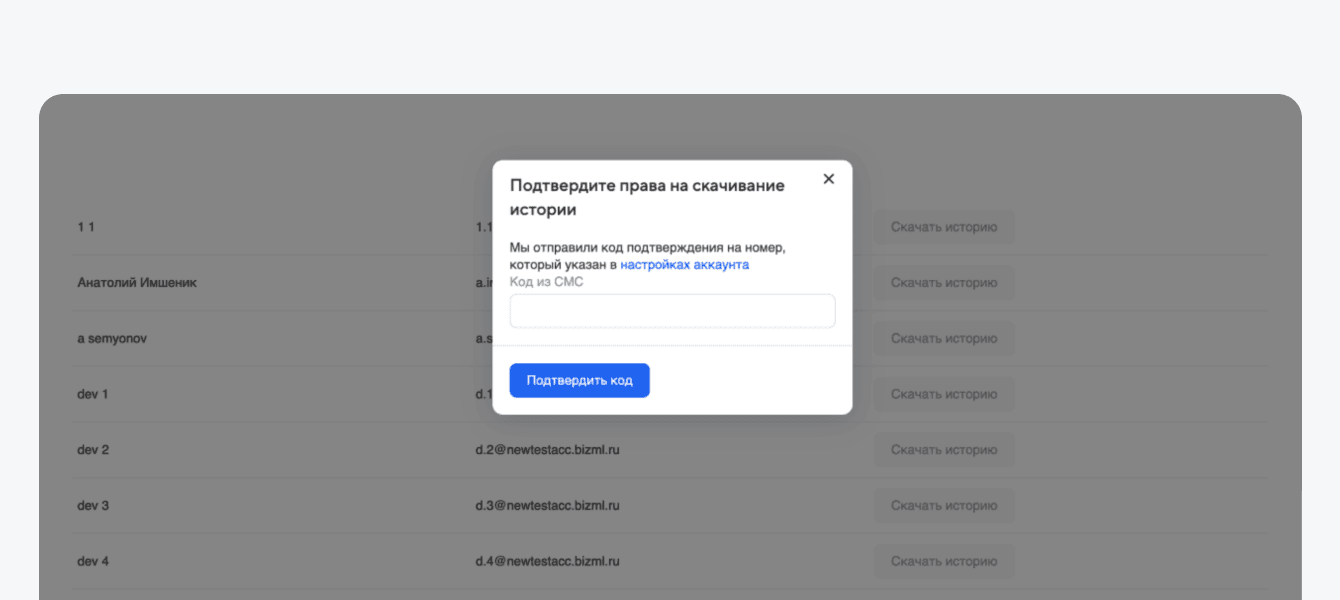Click "Скачать историю" next to d.2@newtestacc.bizml.ru
This screenshot has width=1340, height=600.
click(943, 450)
